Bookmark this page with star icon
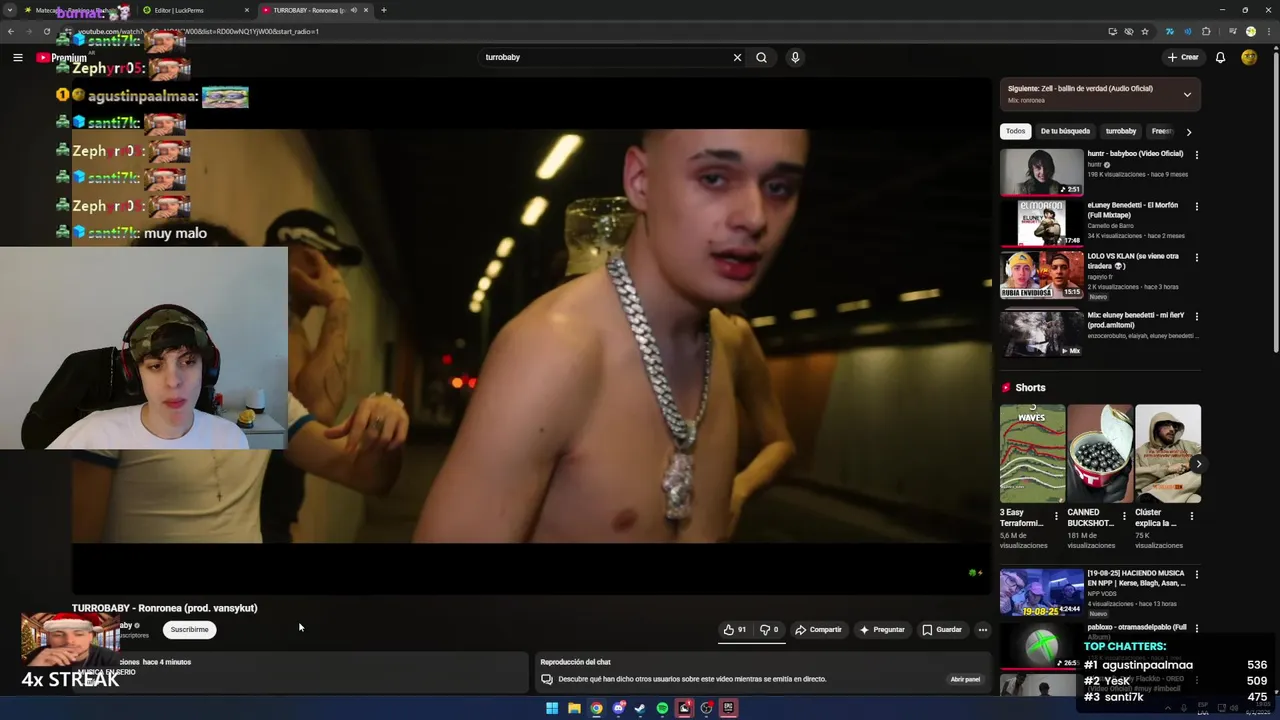 1145,31
